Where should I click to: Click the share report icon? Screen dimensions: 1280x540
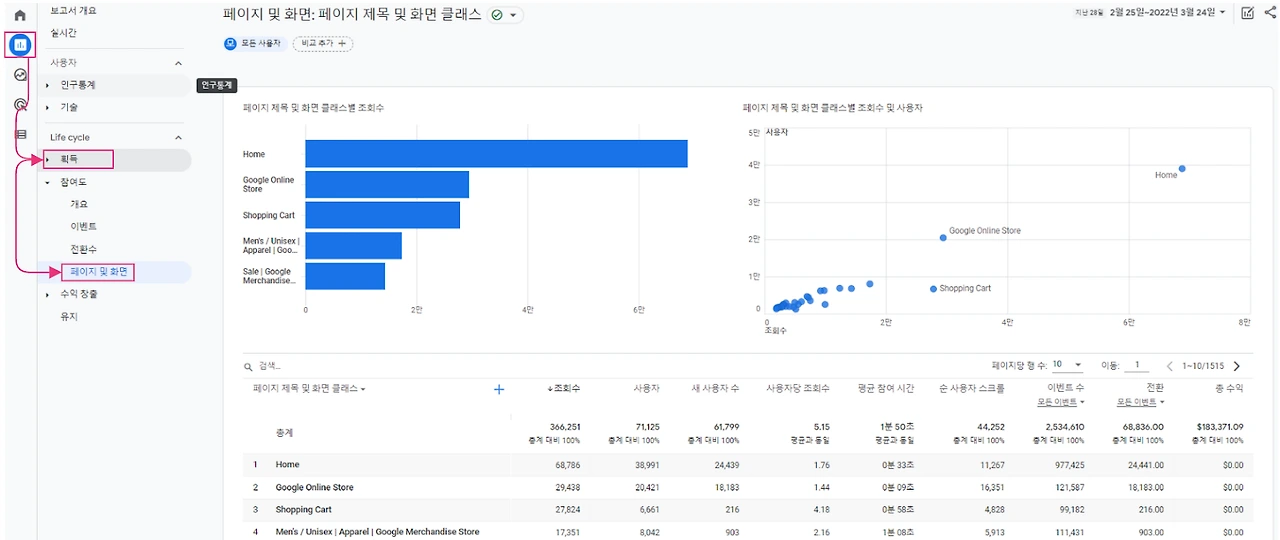pos(1270,13)
